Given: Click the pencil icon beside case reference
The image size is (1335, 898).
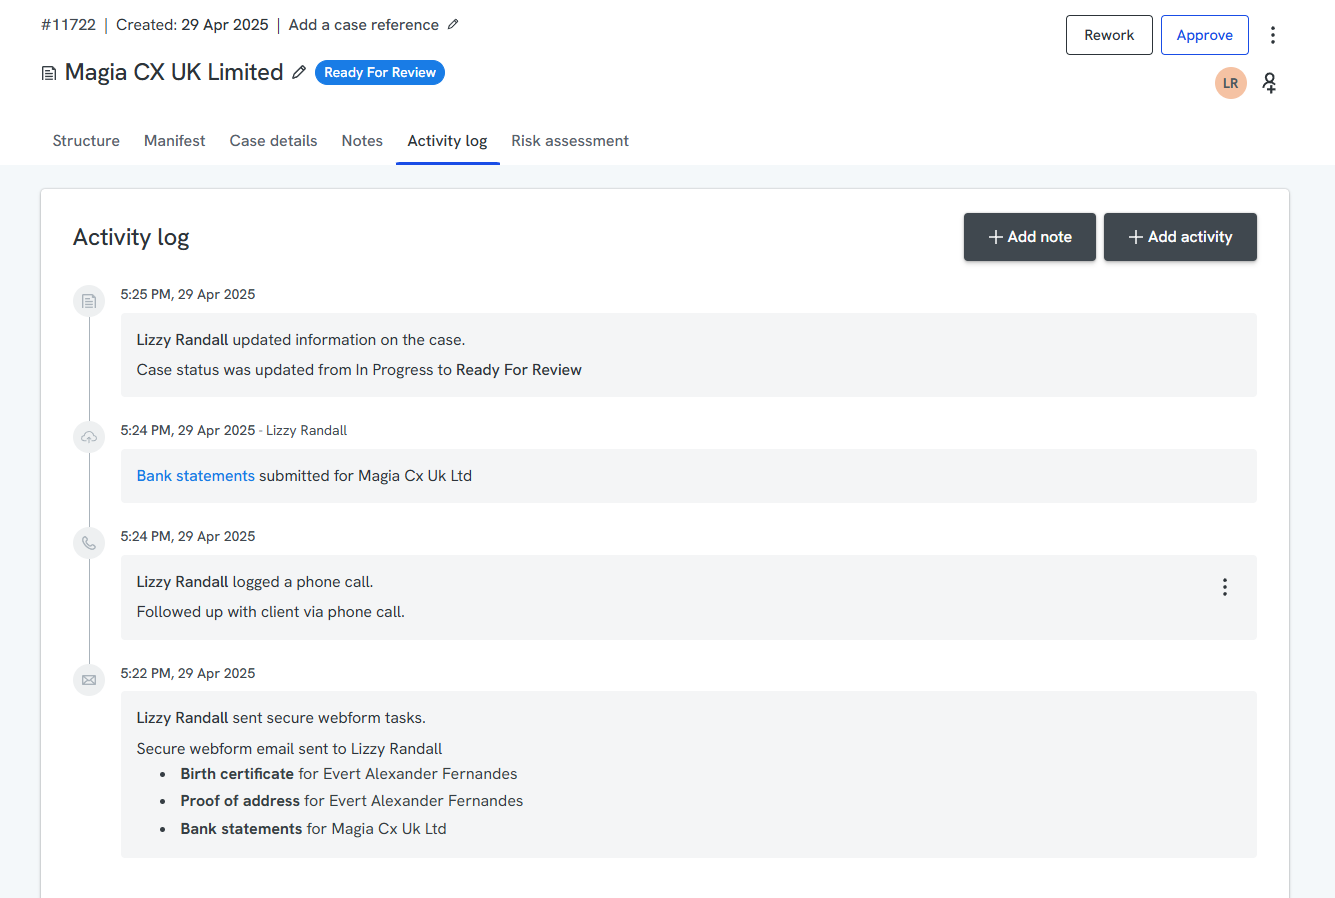Looking at the screenshot, I should coord(453,24).
